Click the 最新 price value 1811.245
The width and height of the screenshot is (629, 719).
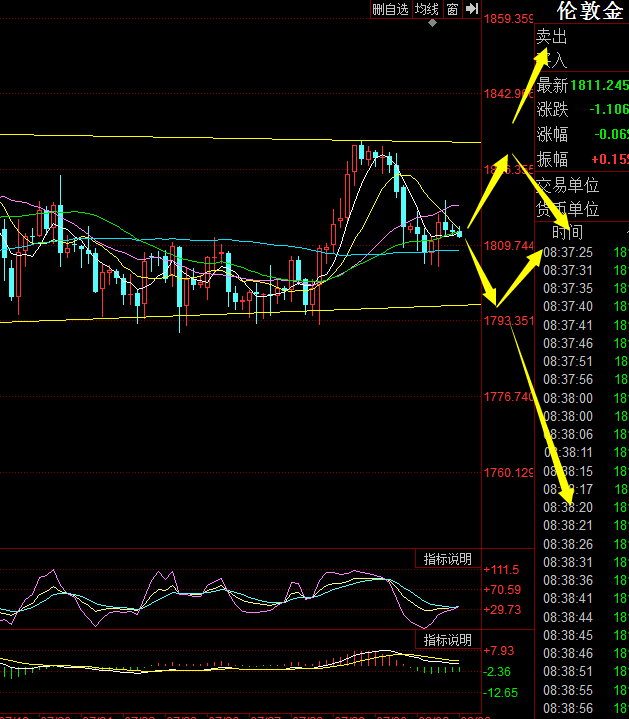(599, 85)
